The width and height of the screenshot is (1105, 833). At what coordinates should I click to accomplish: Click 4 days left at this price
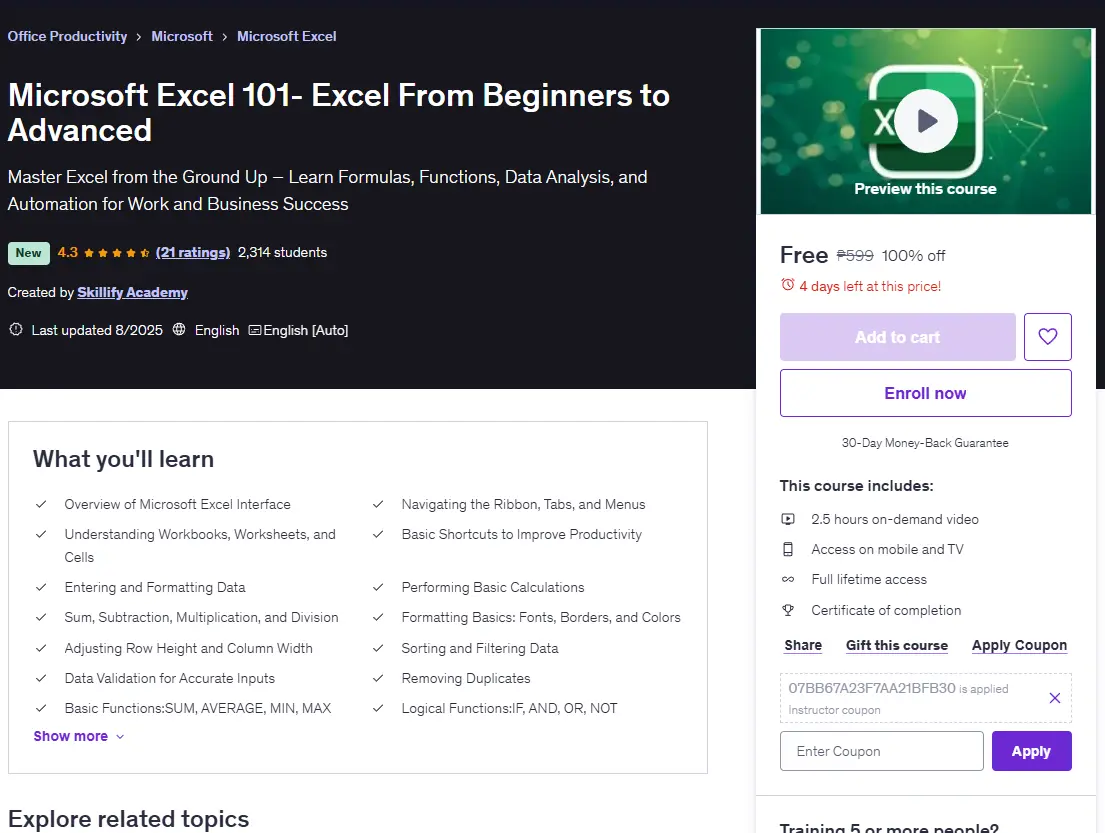pyautogui.click(x=870, y=286)
